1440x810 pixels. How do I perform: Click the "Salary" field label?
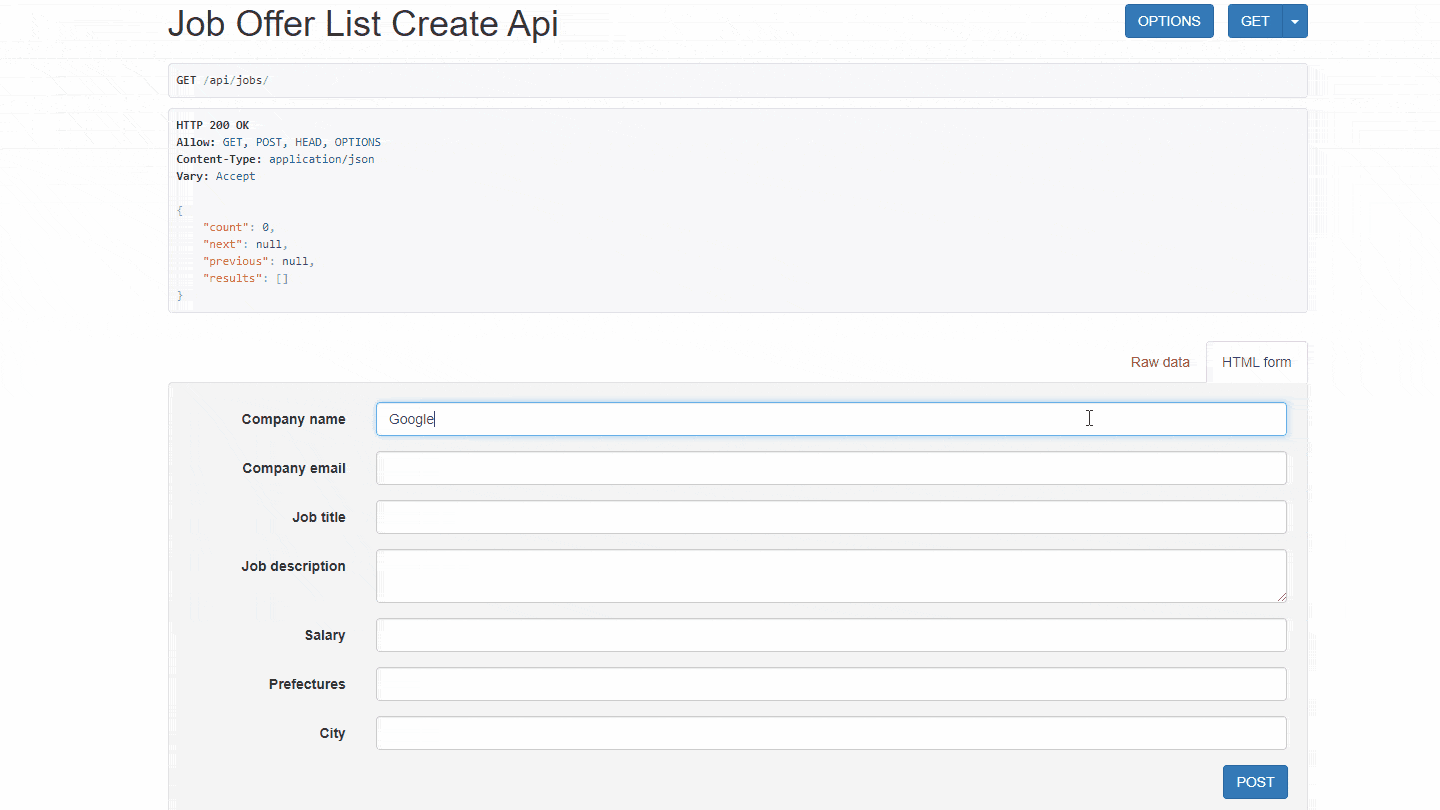click(x=325, y=635)
